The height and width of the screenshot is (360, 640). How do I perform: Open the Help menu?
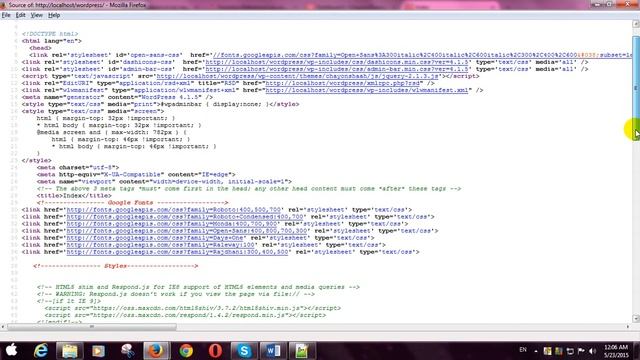(54, 15)
